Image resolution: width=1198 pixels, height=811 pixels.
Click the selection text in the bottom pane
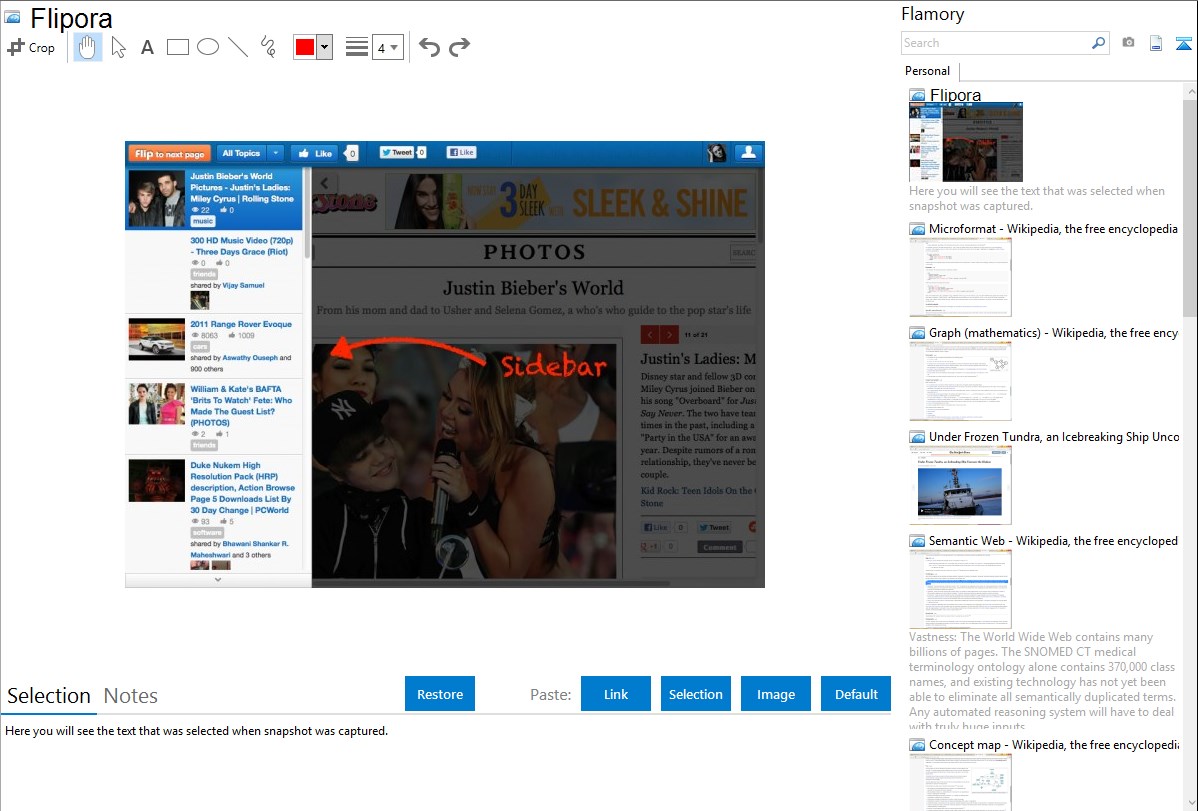pos(196,731)
